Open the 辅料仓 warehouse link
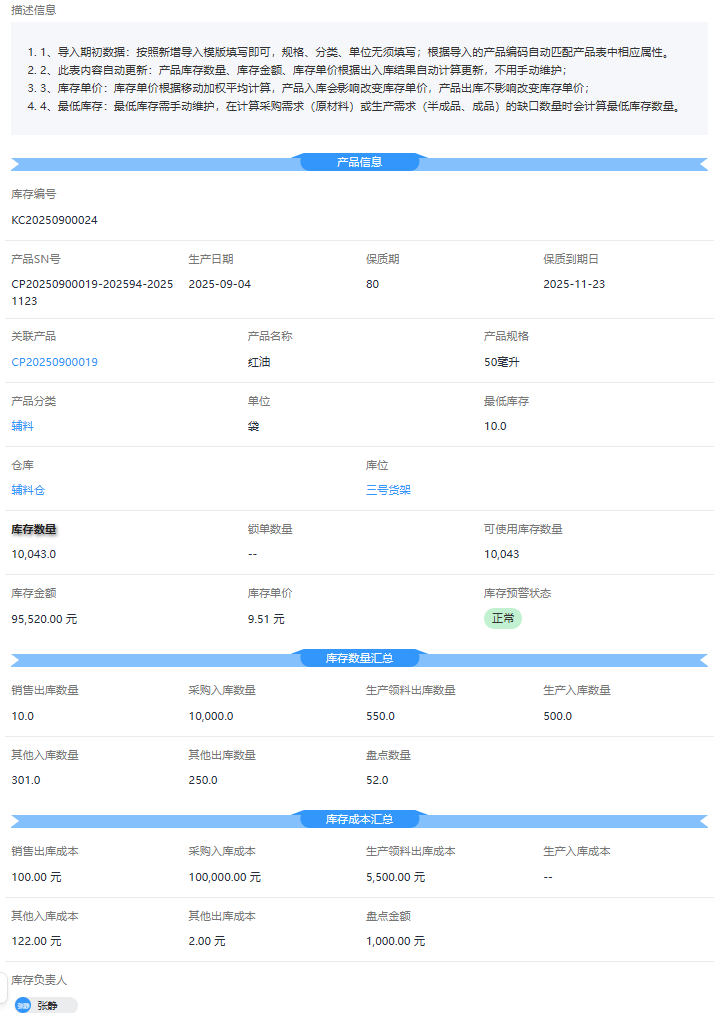The image size is (724, 1022). pyautogui.click(x=28, y=489)
